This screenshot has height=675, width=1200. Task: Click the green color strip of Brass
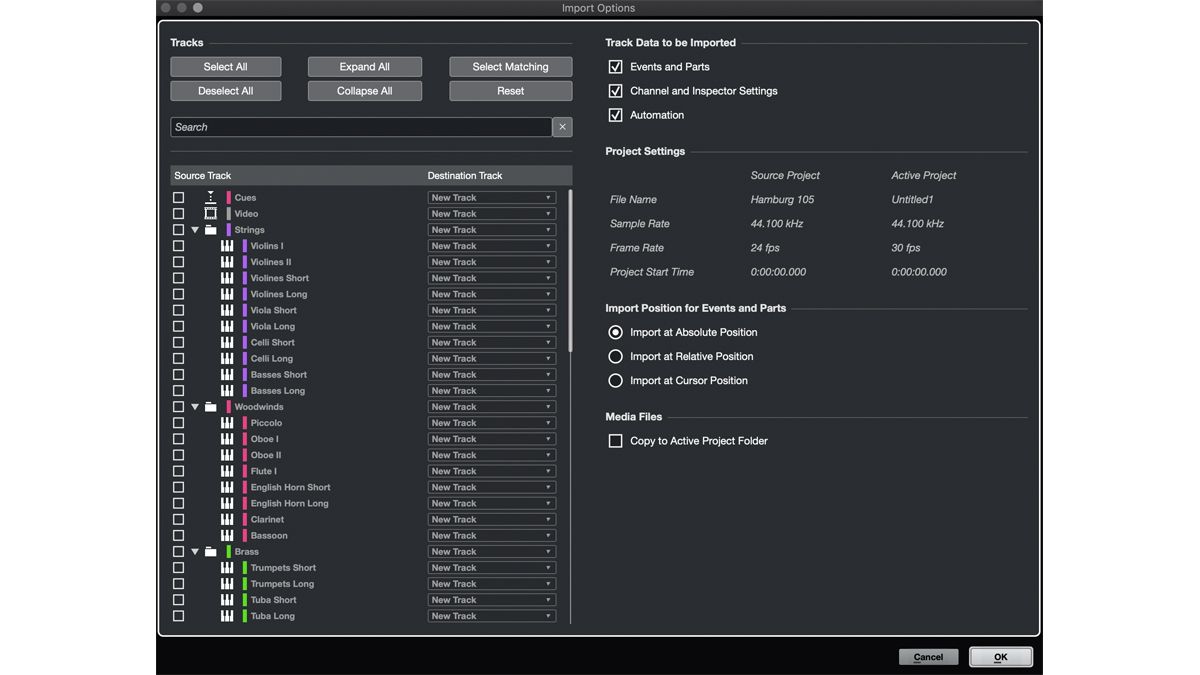click(228, 552)
